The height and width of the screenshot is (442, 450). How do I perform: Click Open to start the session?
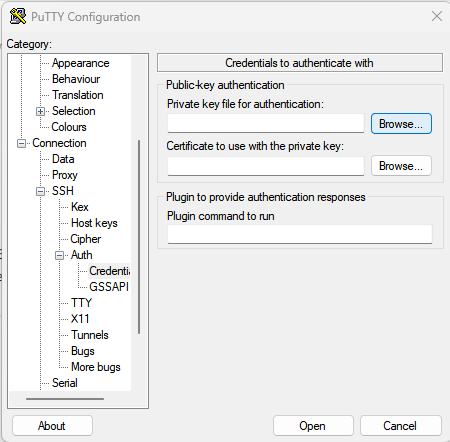click(x=313, y=426)
